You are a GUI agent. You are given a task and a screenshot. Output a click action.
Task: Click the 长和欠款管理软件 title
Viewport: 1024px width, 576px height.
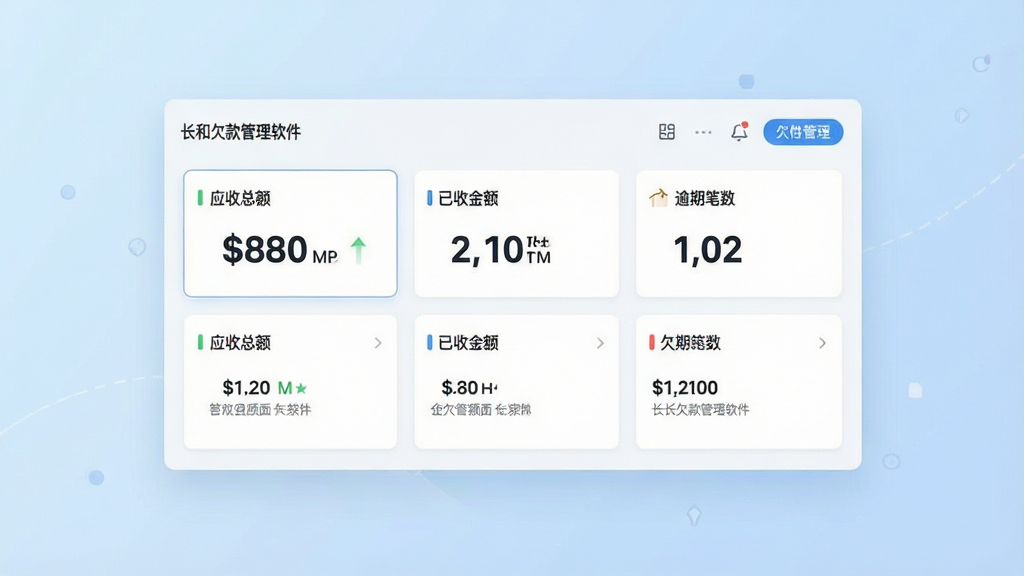tap(241, 132)
